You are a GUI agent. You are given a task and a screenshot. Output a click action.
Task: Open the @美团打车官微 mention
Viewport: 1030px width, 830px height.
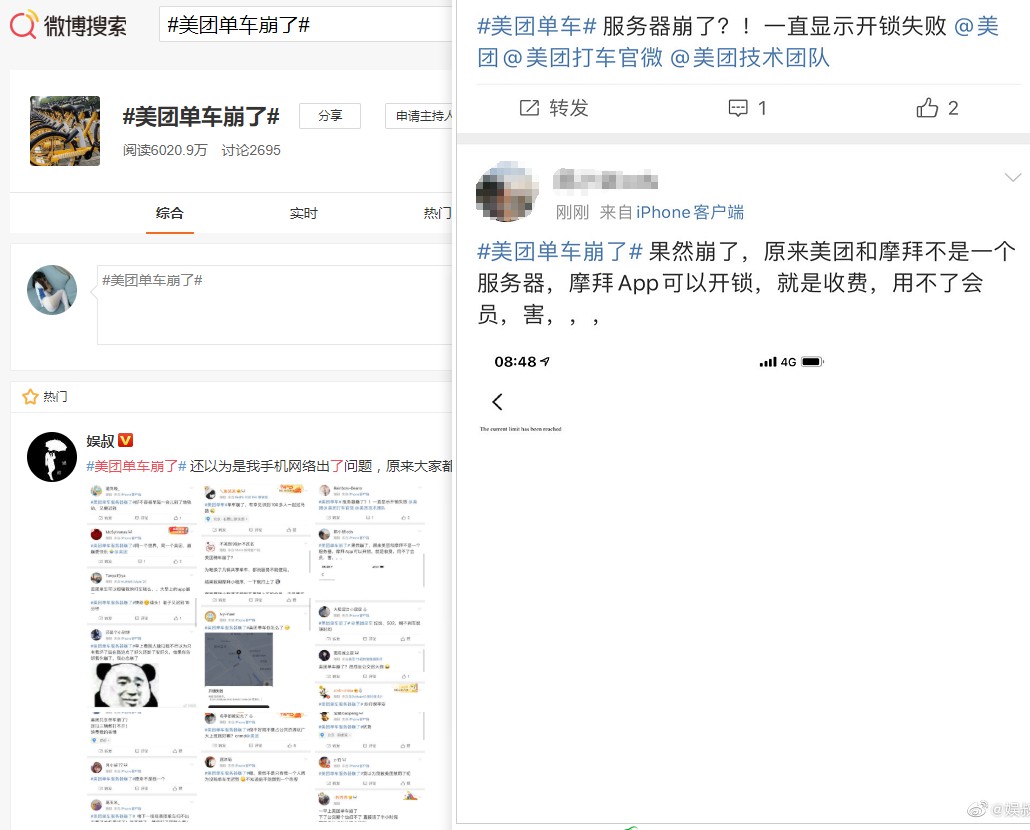click(x=583, y=58)
